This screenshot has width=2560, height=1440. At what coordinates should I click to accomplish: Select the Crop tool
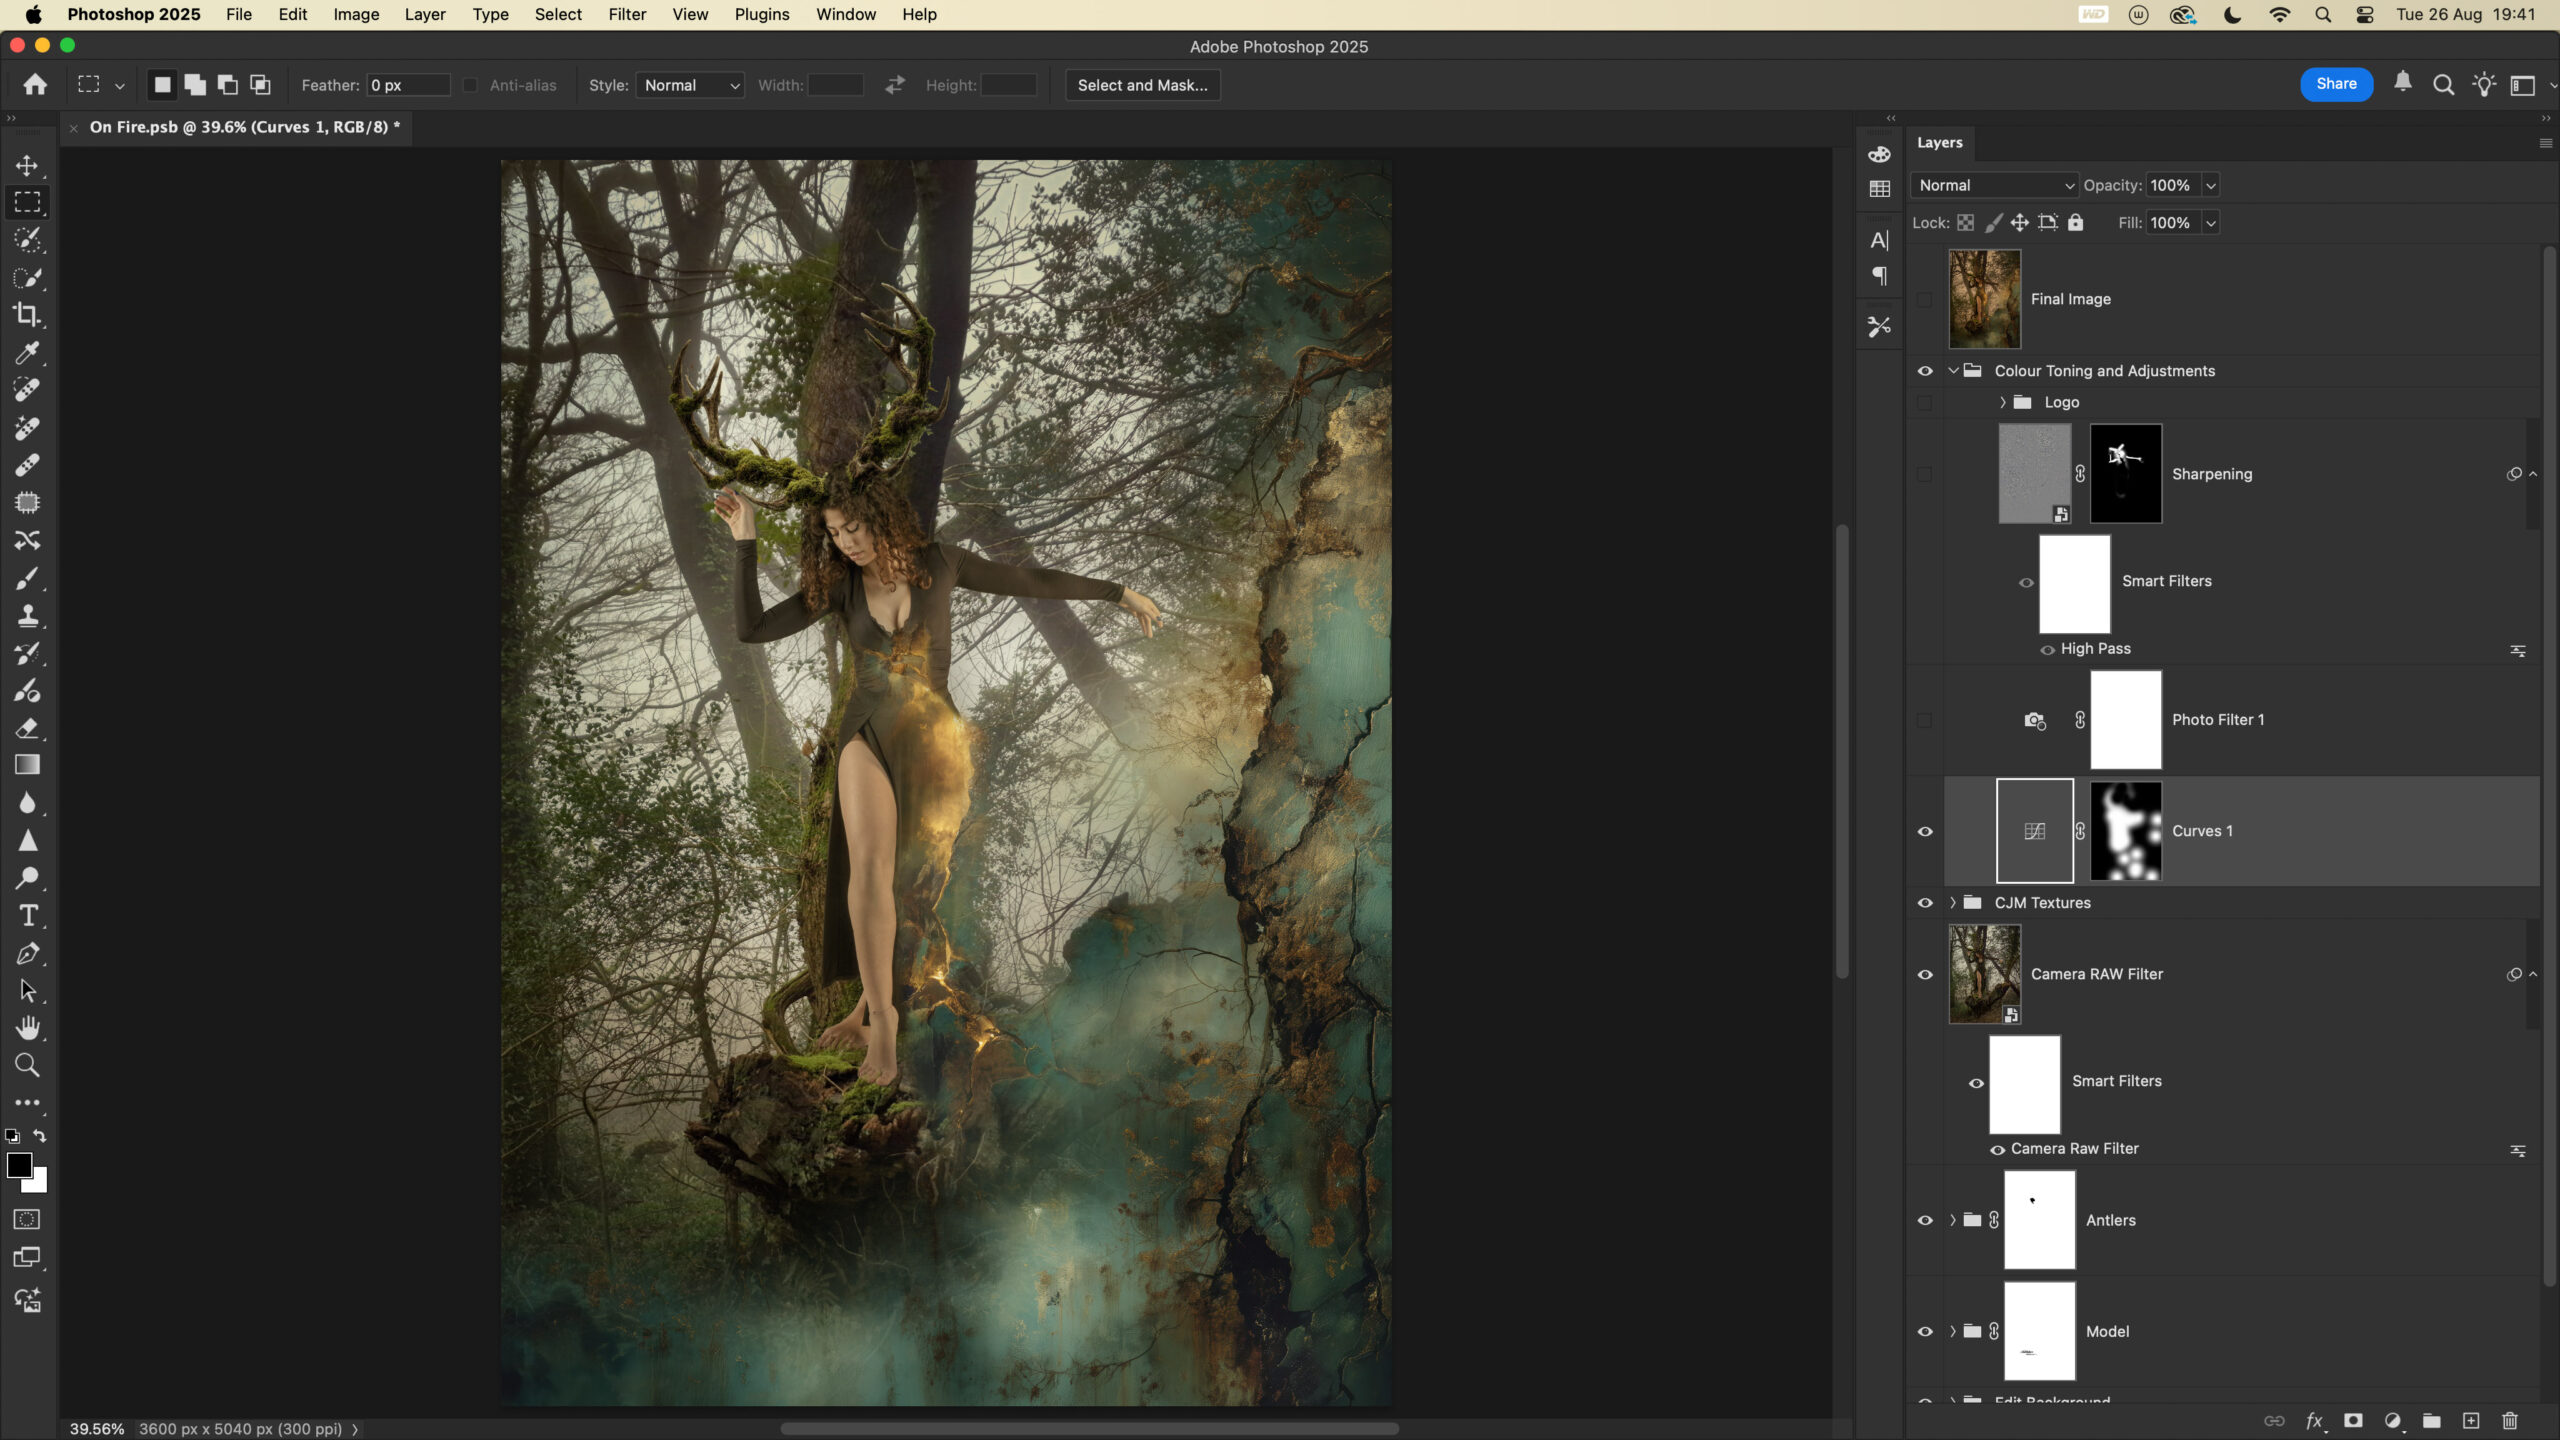click(x=27, y=315)
